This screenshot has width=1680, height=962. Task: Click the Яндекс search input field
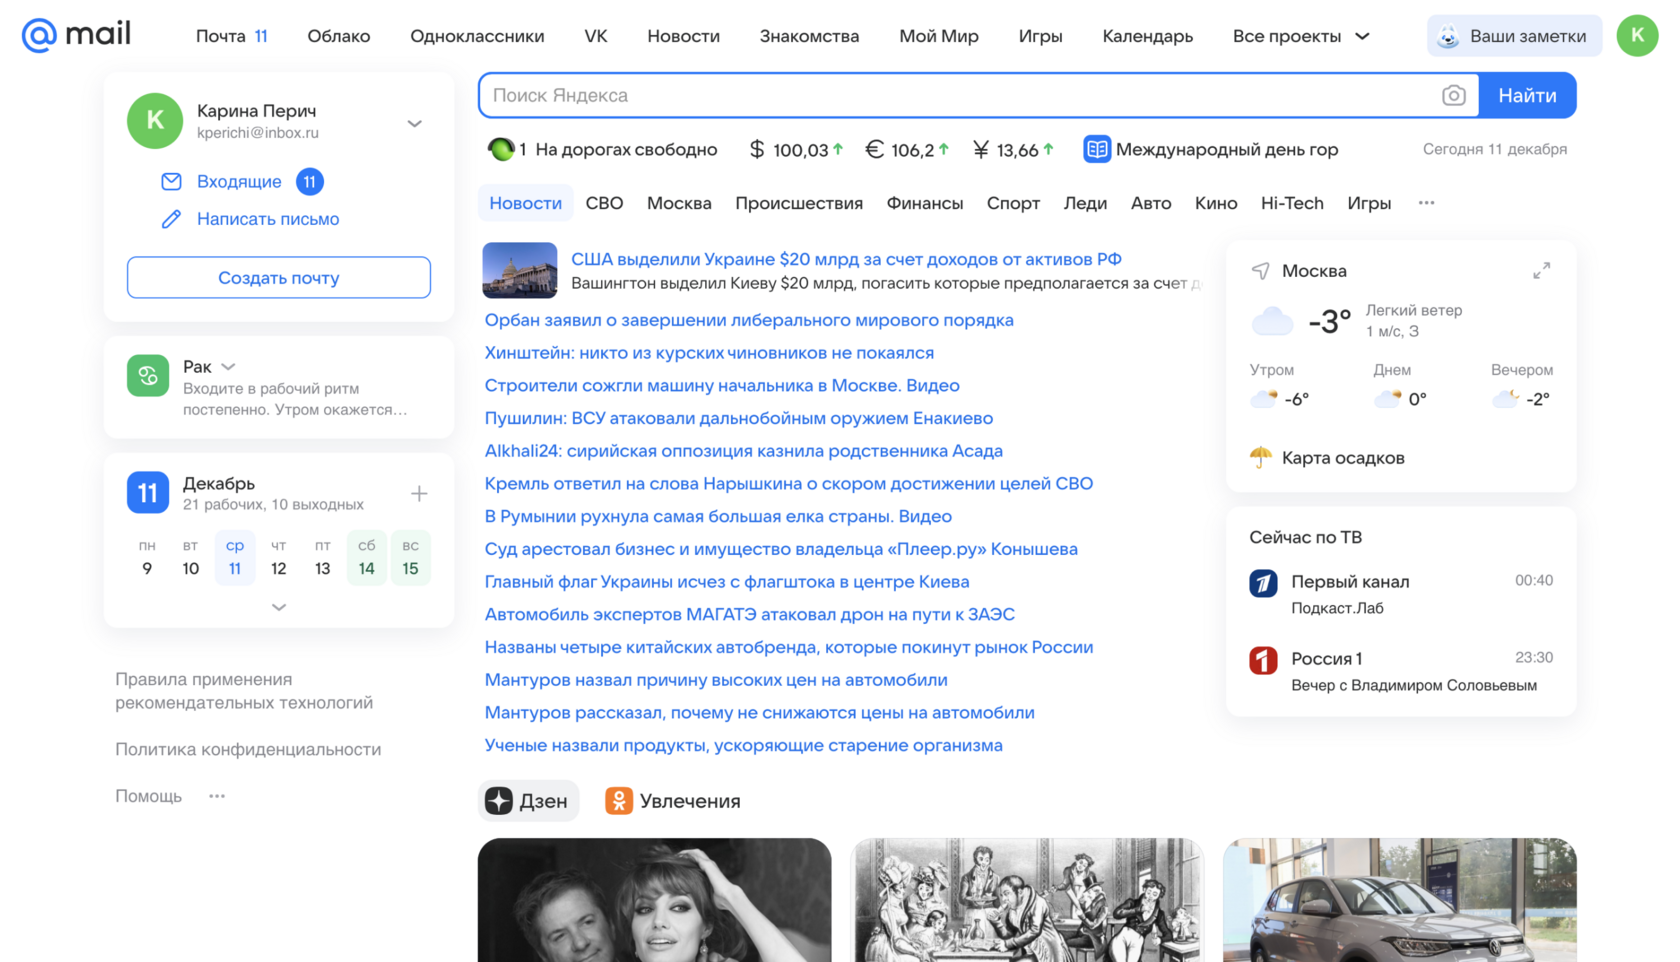pyautogui.click(x=960, y=95)
